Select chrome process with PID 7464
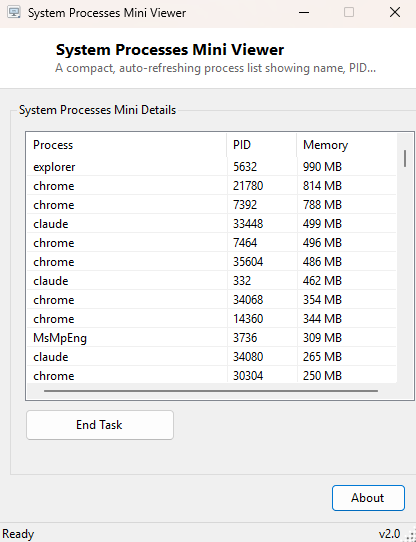Screen dimensions: 416x542 pos(212,243)
